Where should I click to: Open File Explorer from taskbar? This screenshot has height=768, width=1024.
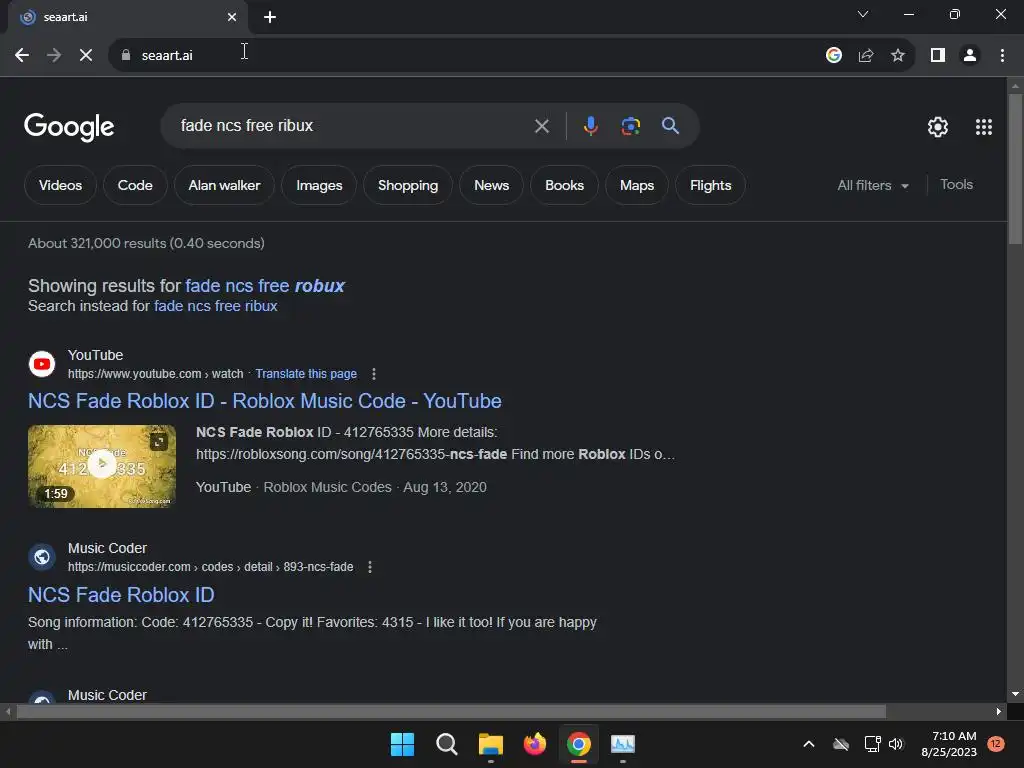click(x=490, y=744)
